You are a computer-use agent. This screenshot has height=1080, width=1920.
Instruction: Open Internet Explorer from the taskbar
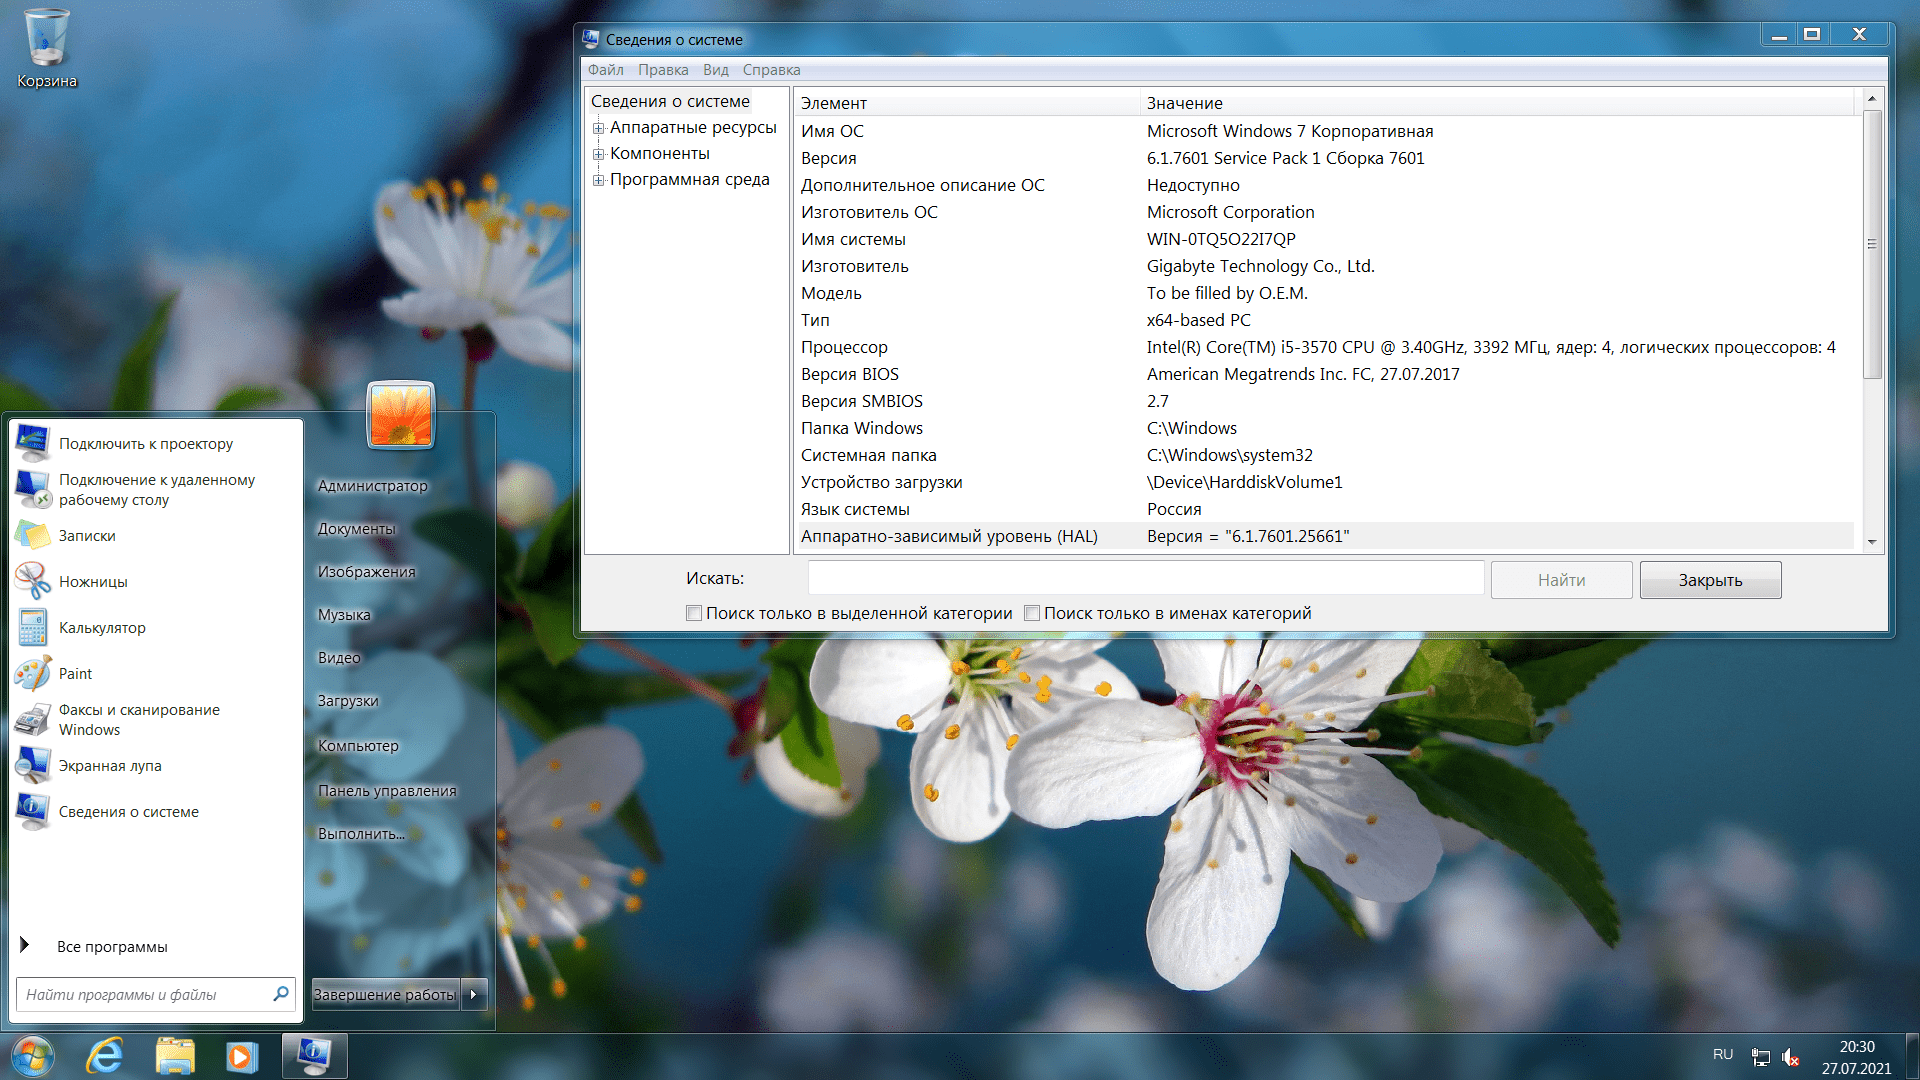[x=105, y=1056]
